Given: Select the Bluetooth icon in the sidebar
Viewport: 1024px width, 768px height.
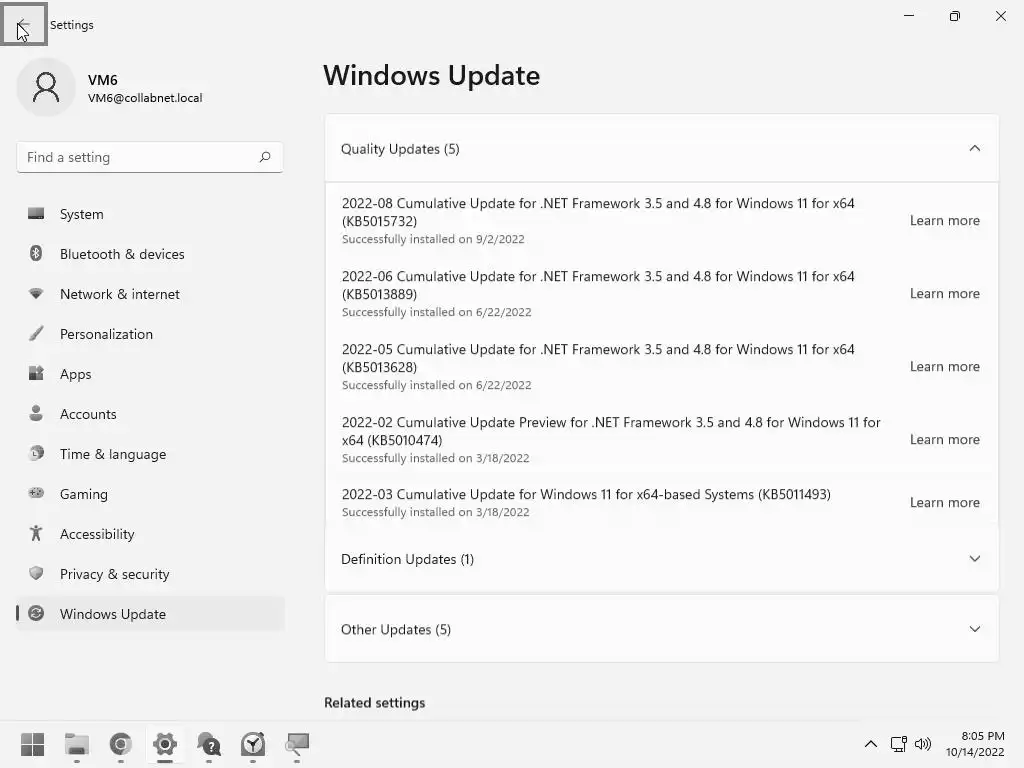Looking at the screenshot, I should point(36,253).
